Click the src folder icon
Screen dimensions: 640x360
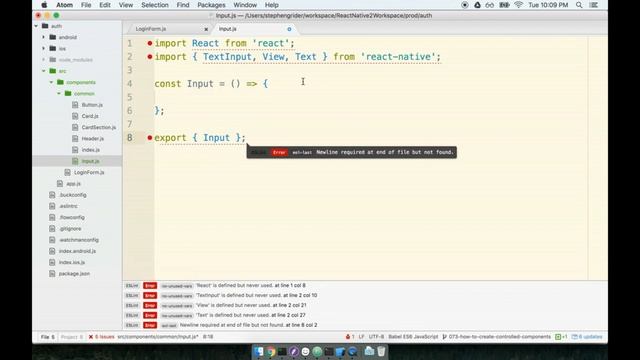point(53,71)
